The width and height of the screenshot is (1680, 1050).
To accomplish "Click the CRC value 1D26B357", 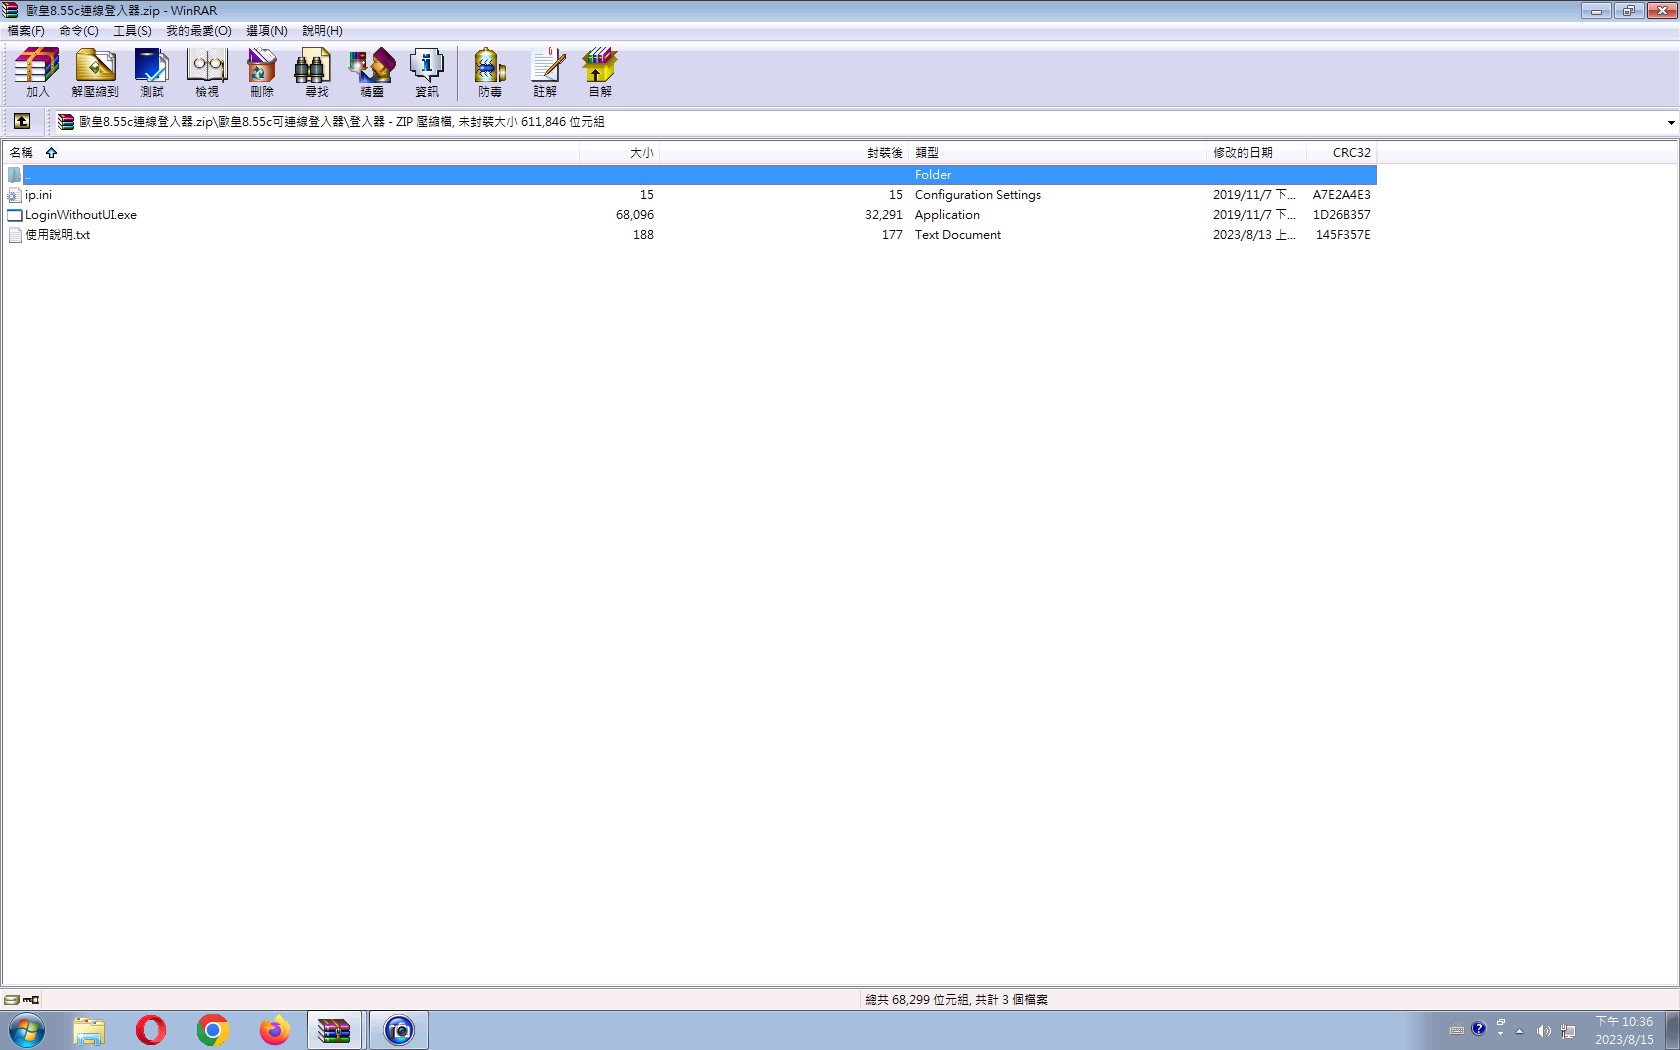I will pyautogui.click(x=1342, y=215).
